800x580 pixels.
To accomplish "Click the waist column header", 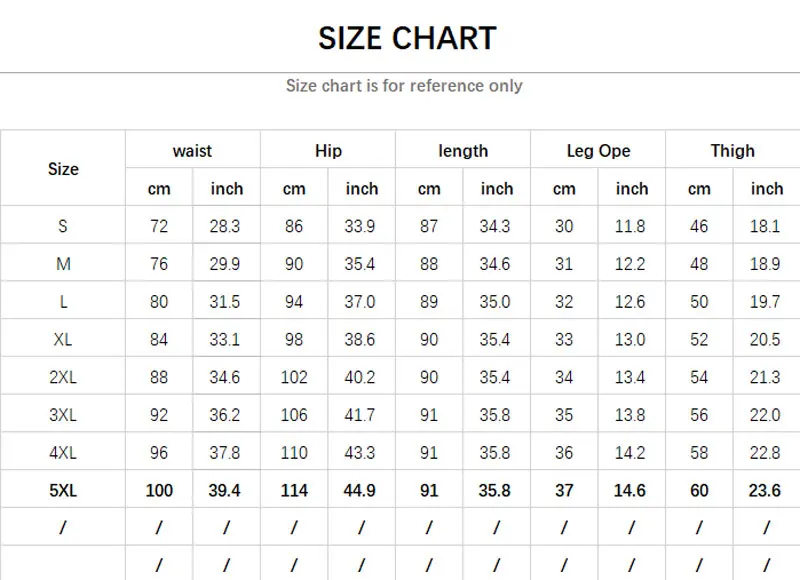I will pos(192,151).
